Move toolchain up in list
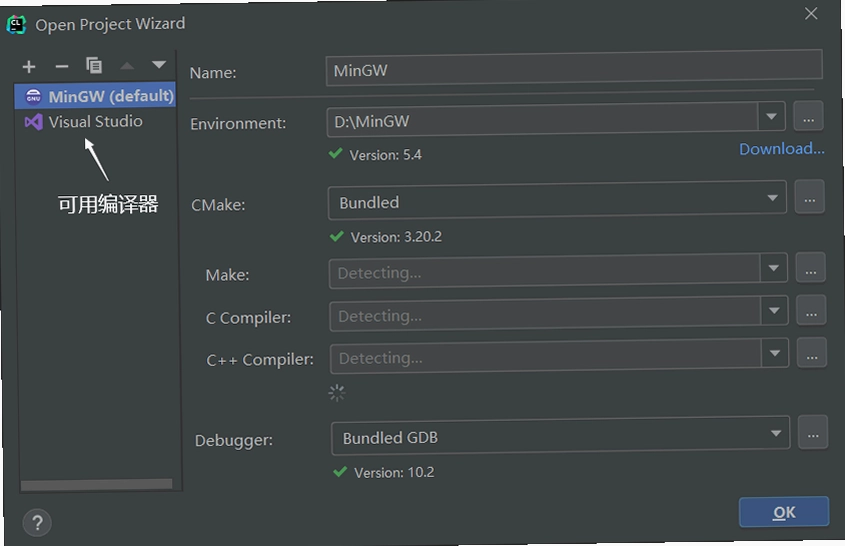Screen dimensions: 845x546 pyautogui.click(x=127, y=66)
